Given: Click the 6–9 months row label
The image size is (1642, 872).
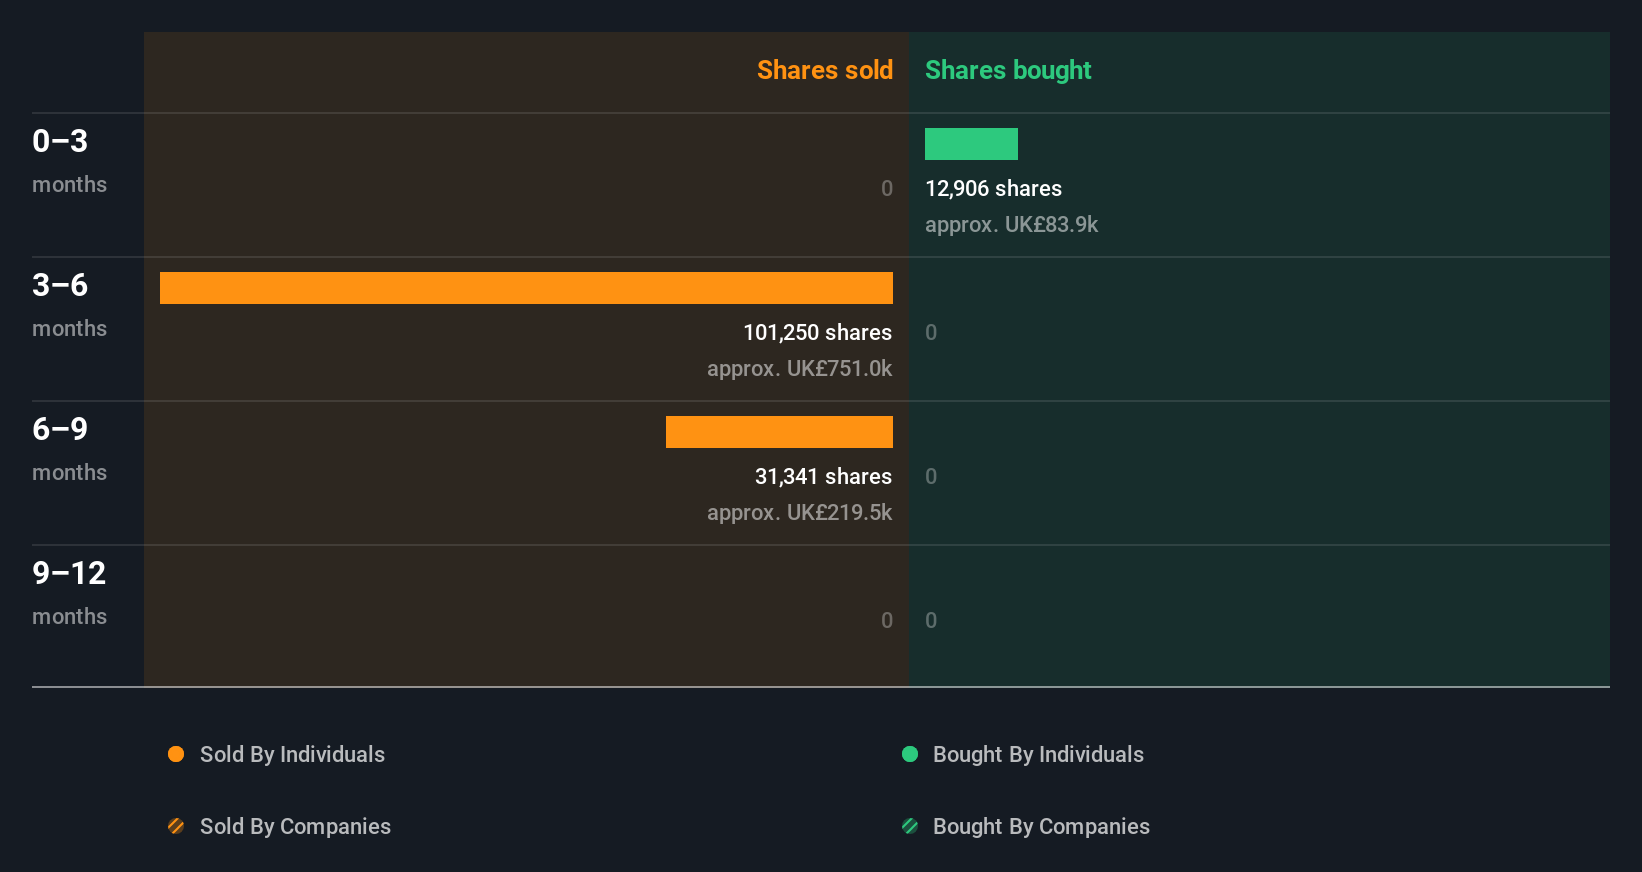Looking at the screenshot, I should (x=69, y=449).
